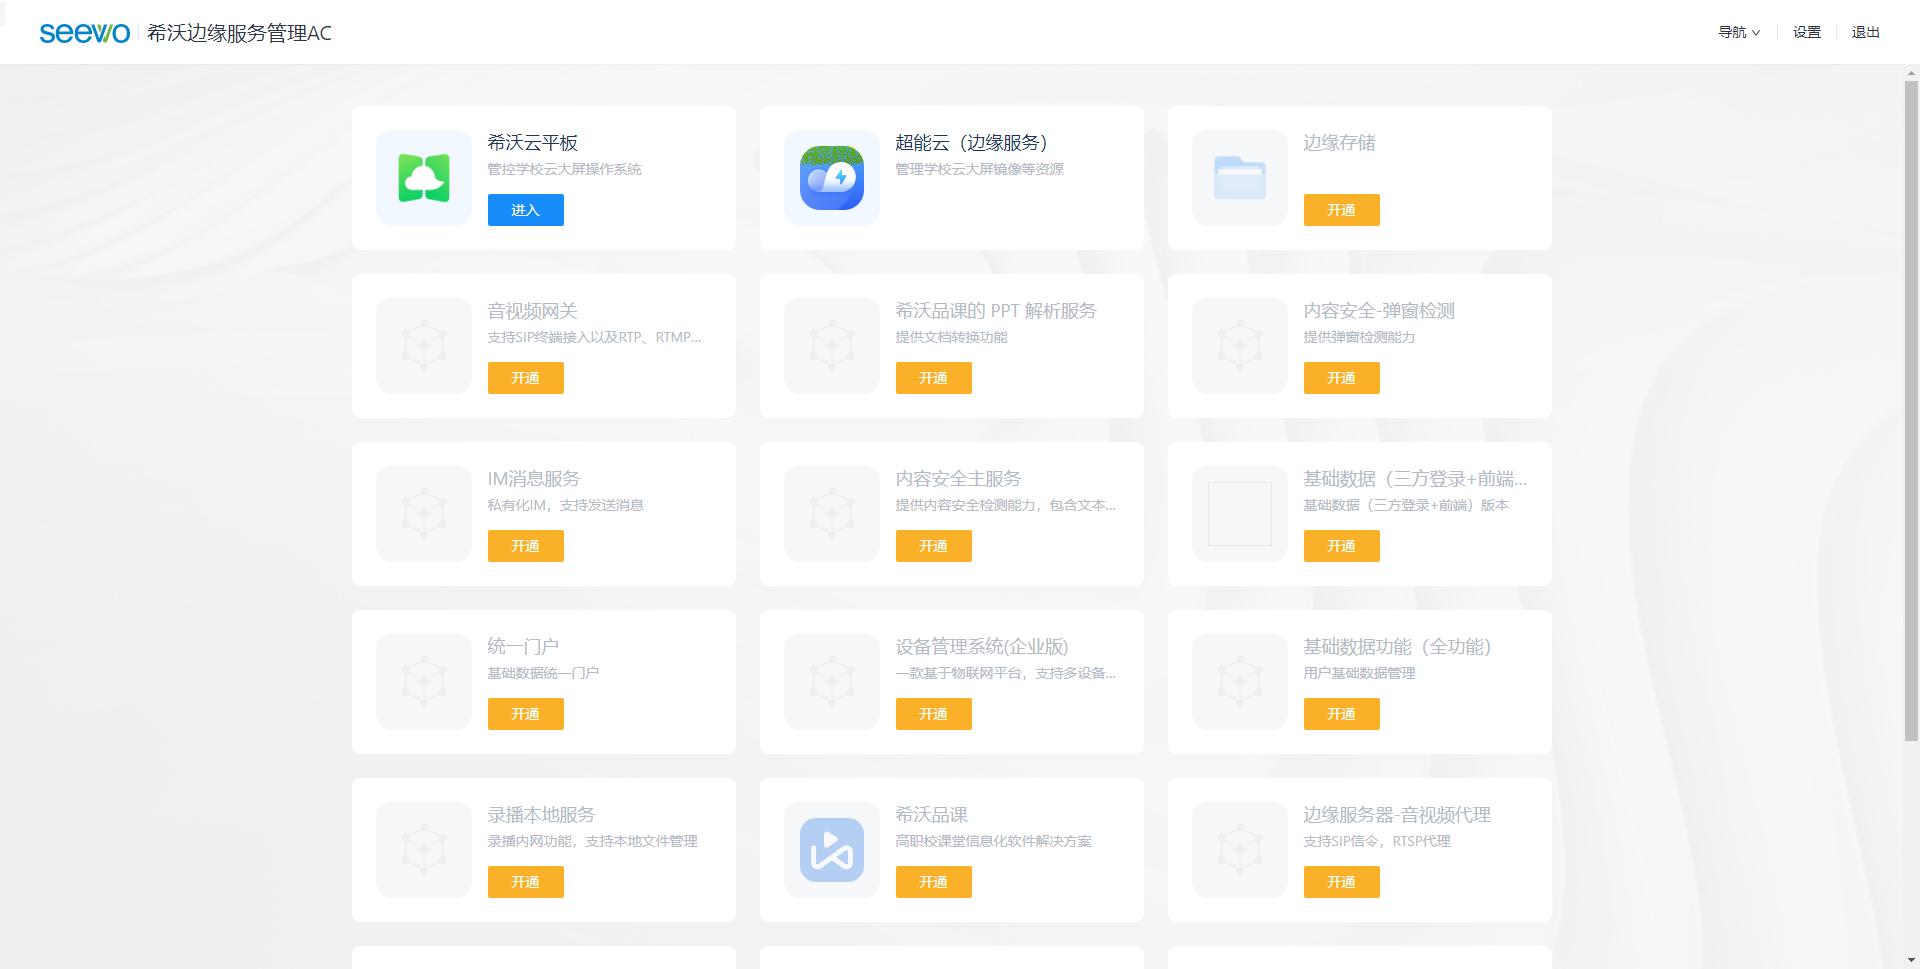Click 开通 for 统一门户

pos(526,714)
